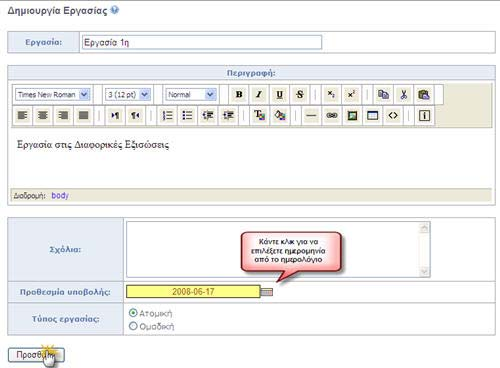Align text to the left

tap(22, 115)
